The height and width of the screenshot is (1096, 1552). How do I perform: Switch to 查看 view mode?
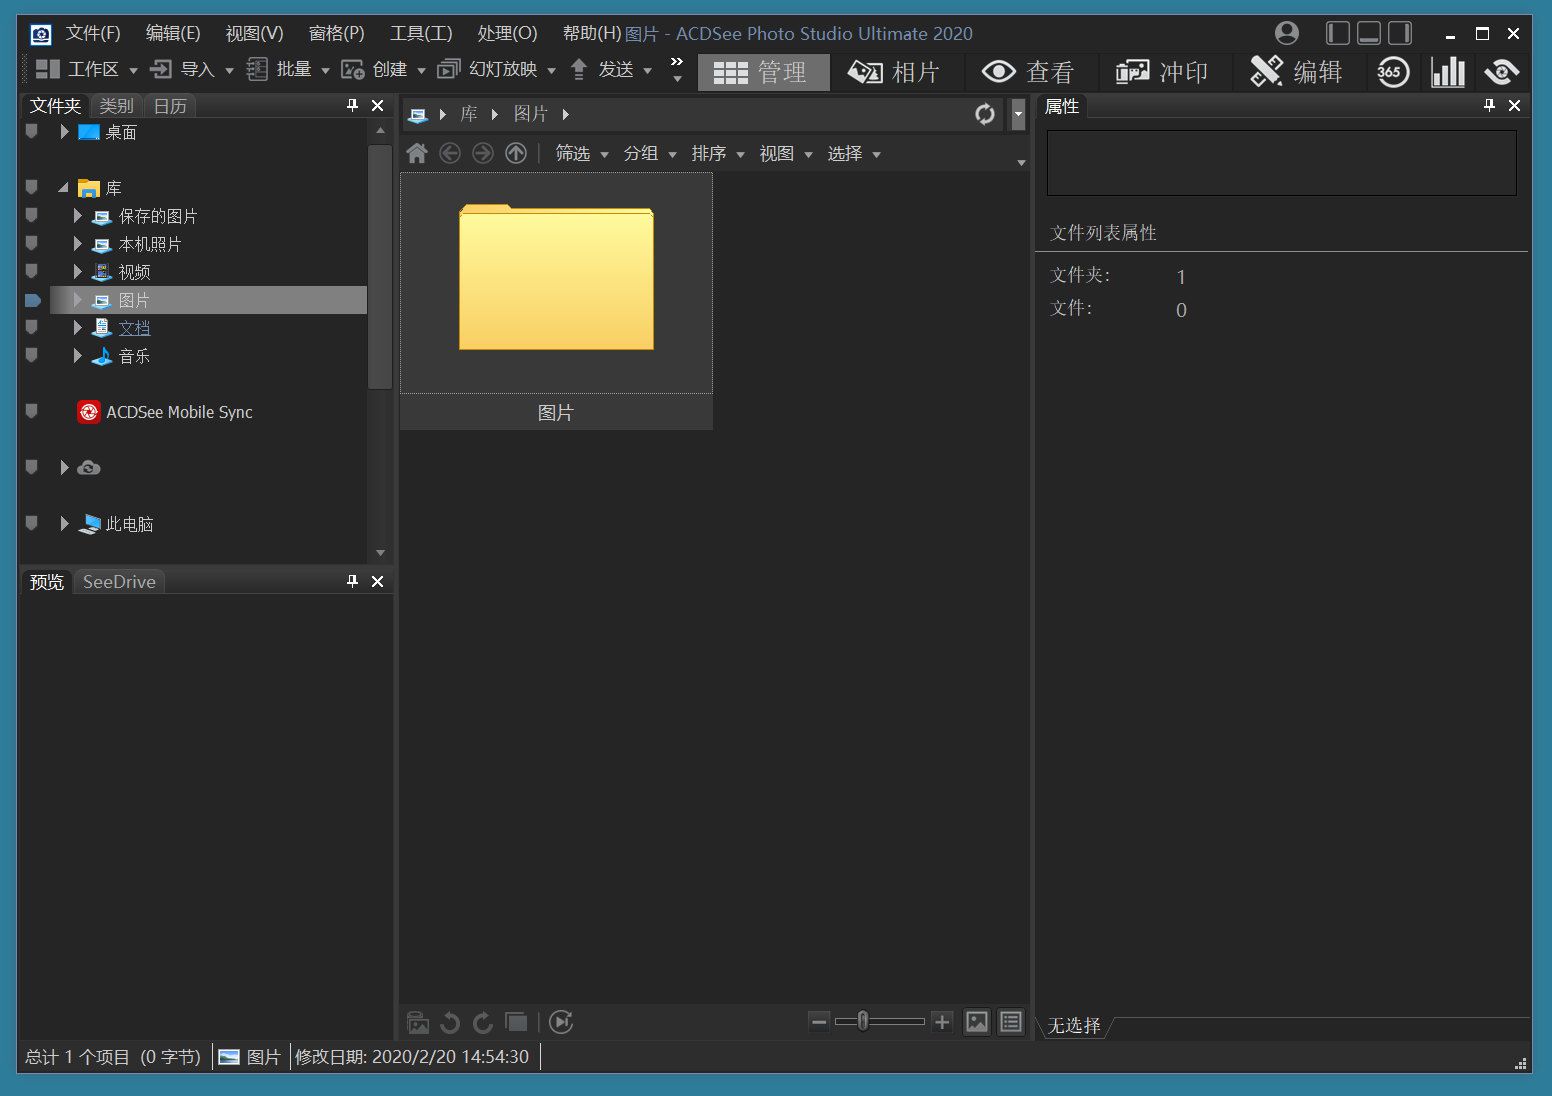(1028, 72)
